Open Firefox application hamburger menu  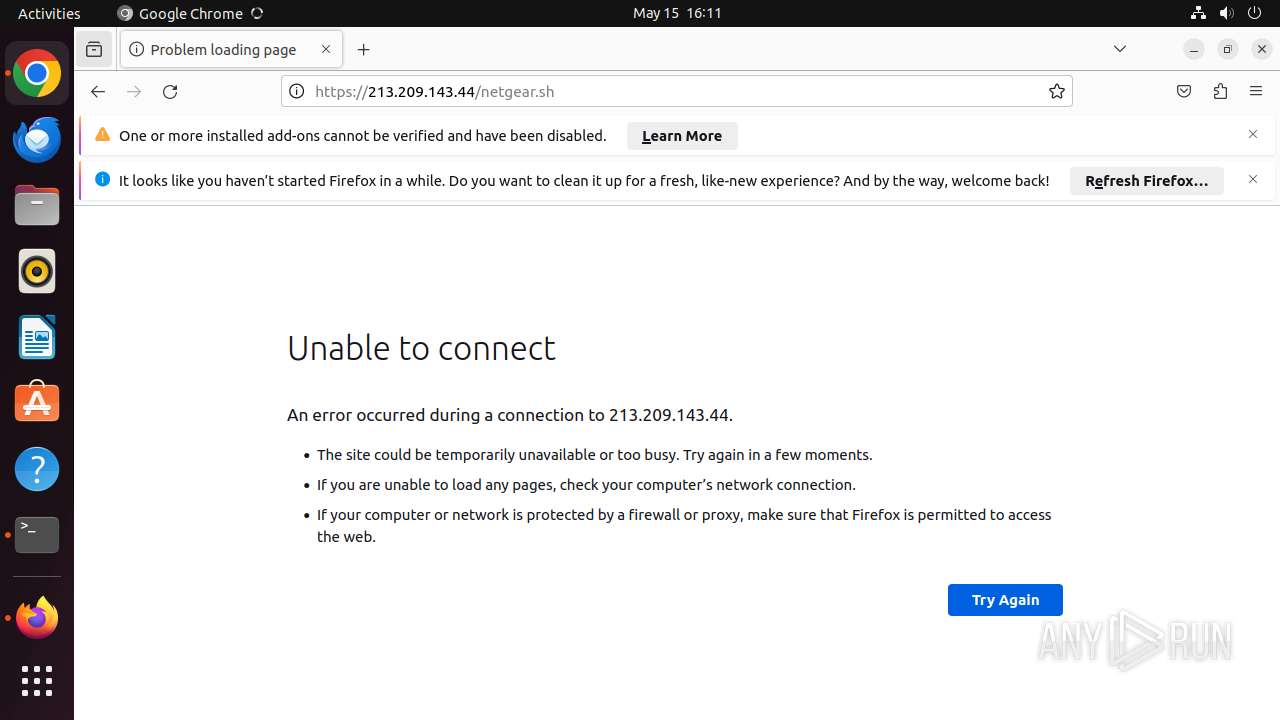point(1256,91)
